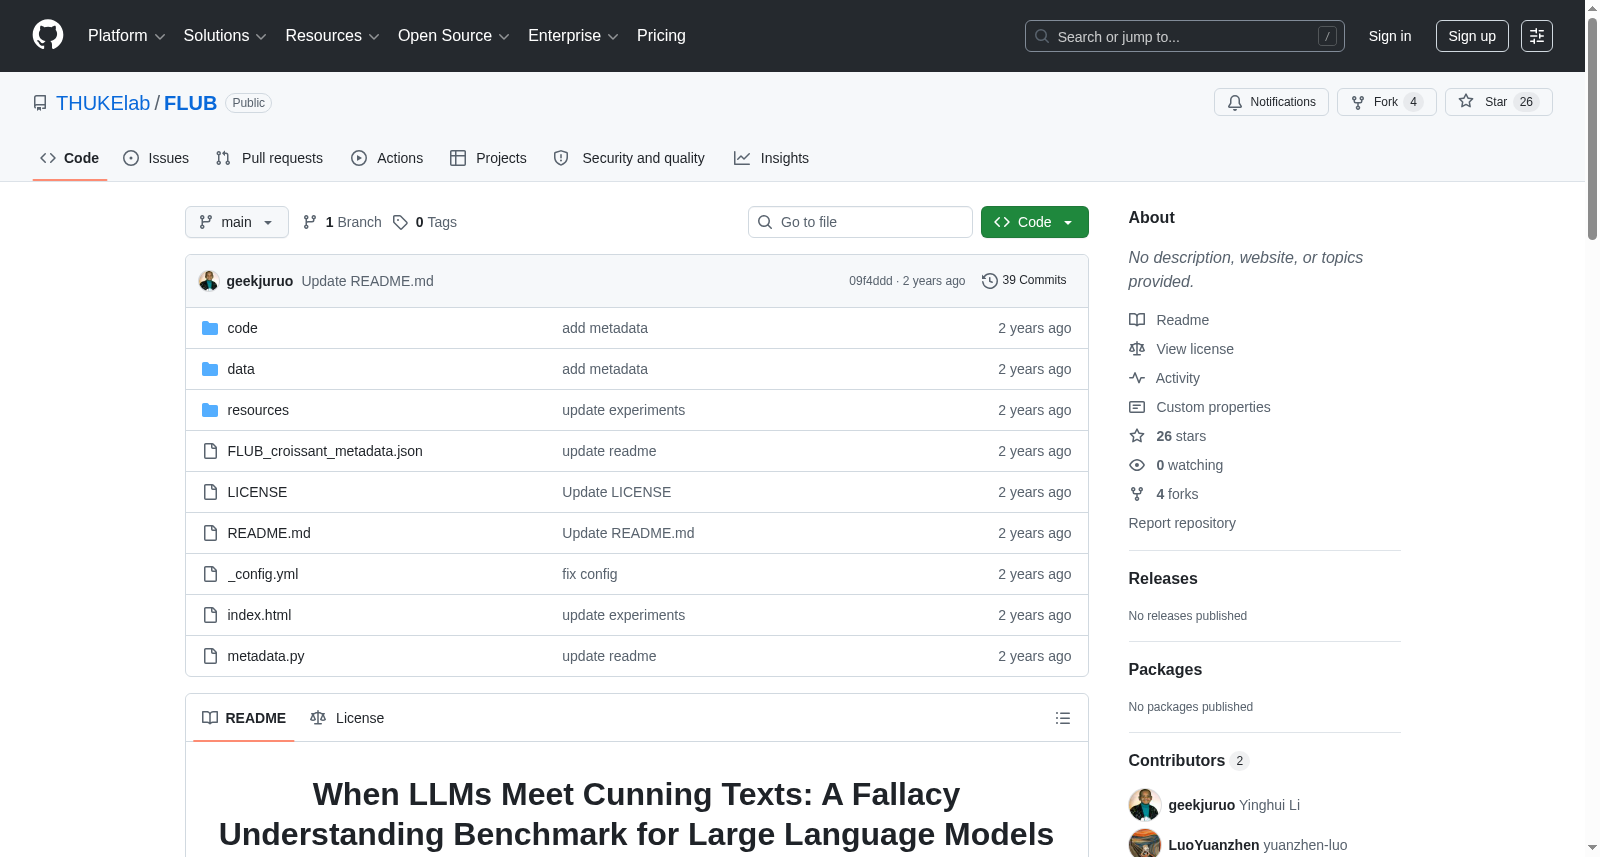Image resolution: width=1600 pixels, height=857 pixels.
Task: Open the main branch switcher dropdown
Action: 237,222
